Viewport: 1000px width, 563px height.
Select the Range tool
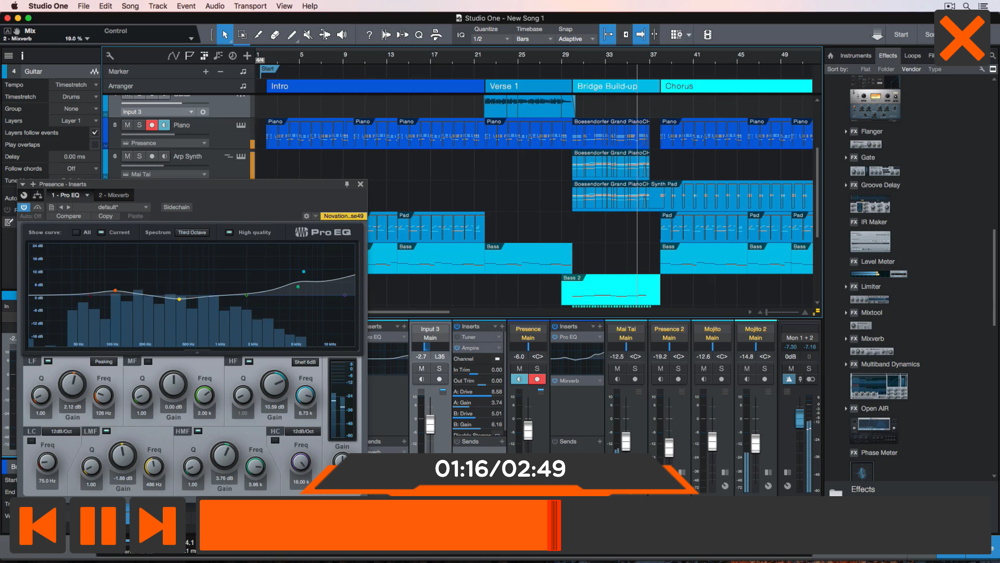coord(242,35)
